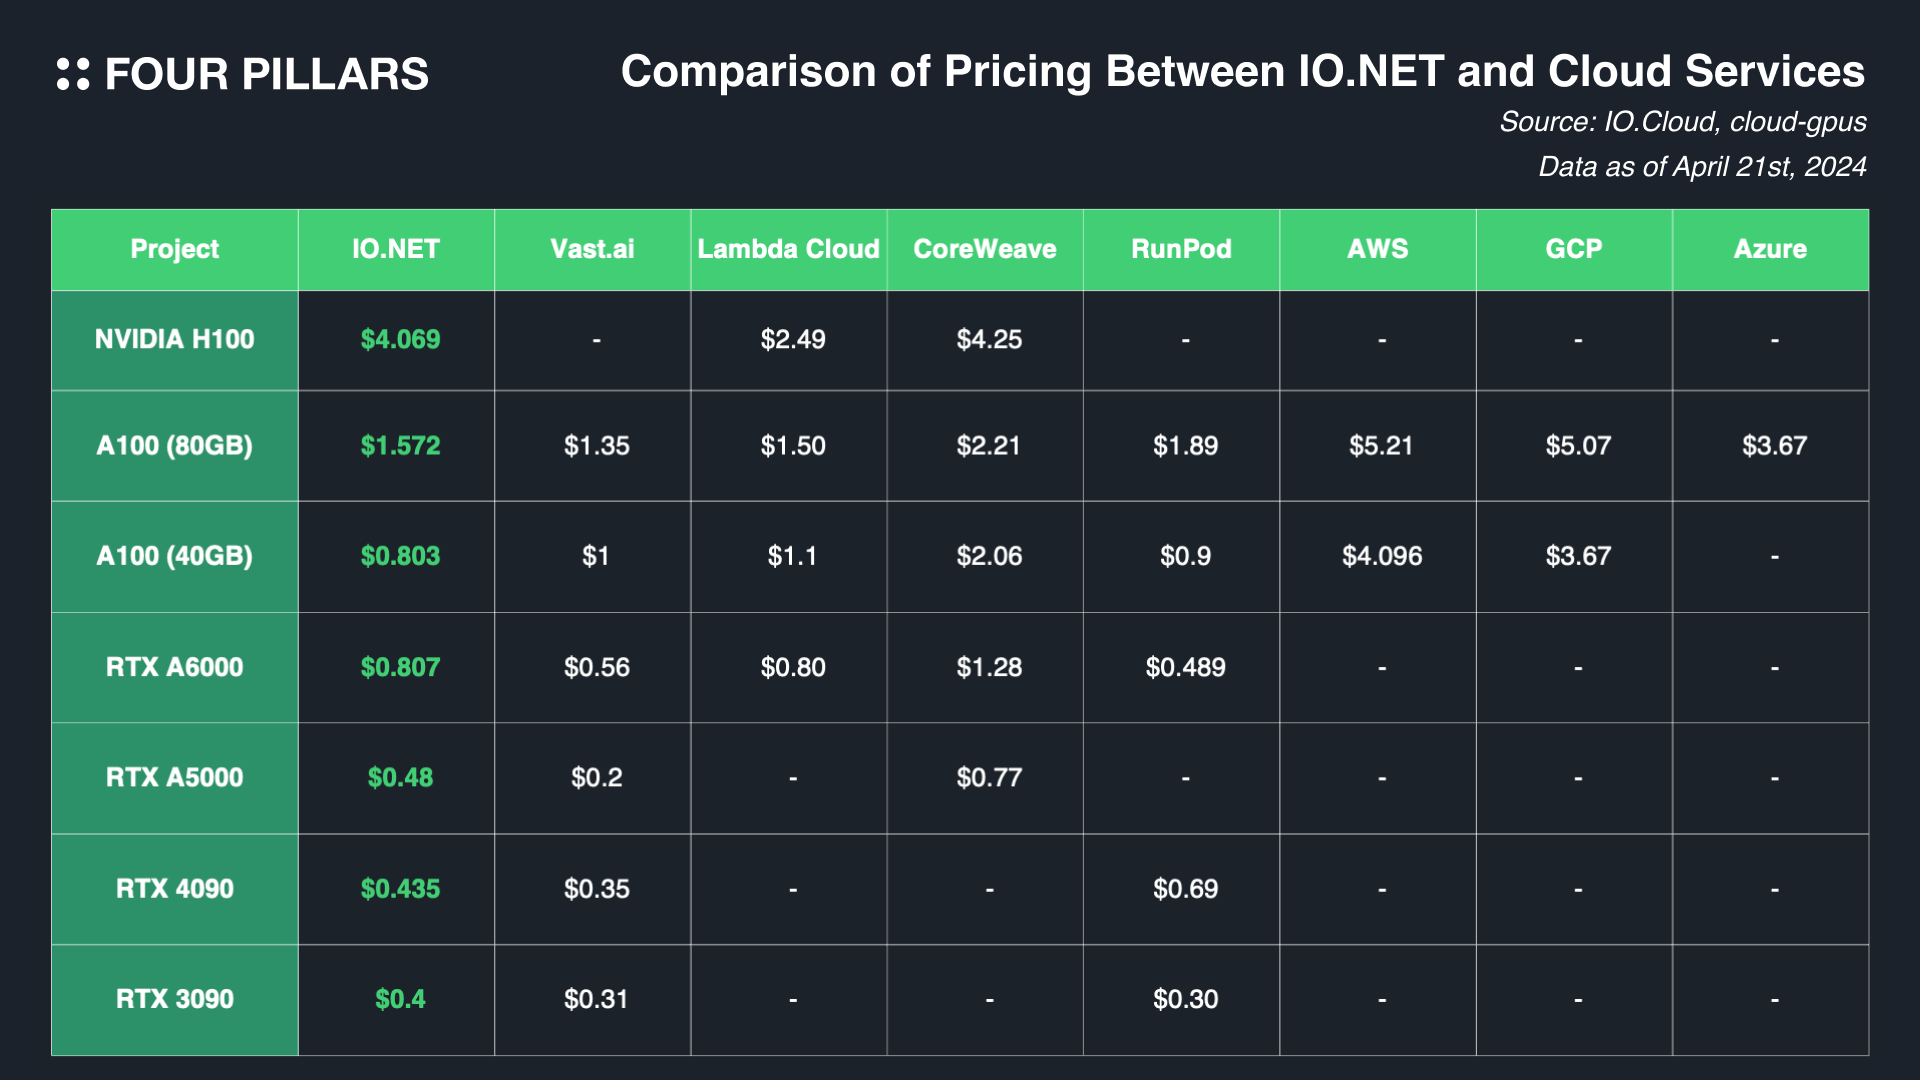Click the NVIDIA H100 row label

(x=175, y=339)
